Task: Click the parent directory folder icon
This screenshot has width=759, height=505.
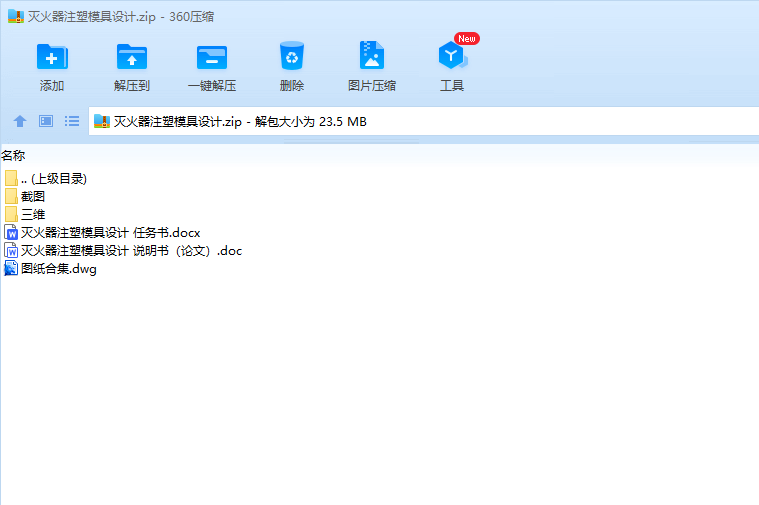Action: pyautogui.click(x=11, y=179)
